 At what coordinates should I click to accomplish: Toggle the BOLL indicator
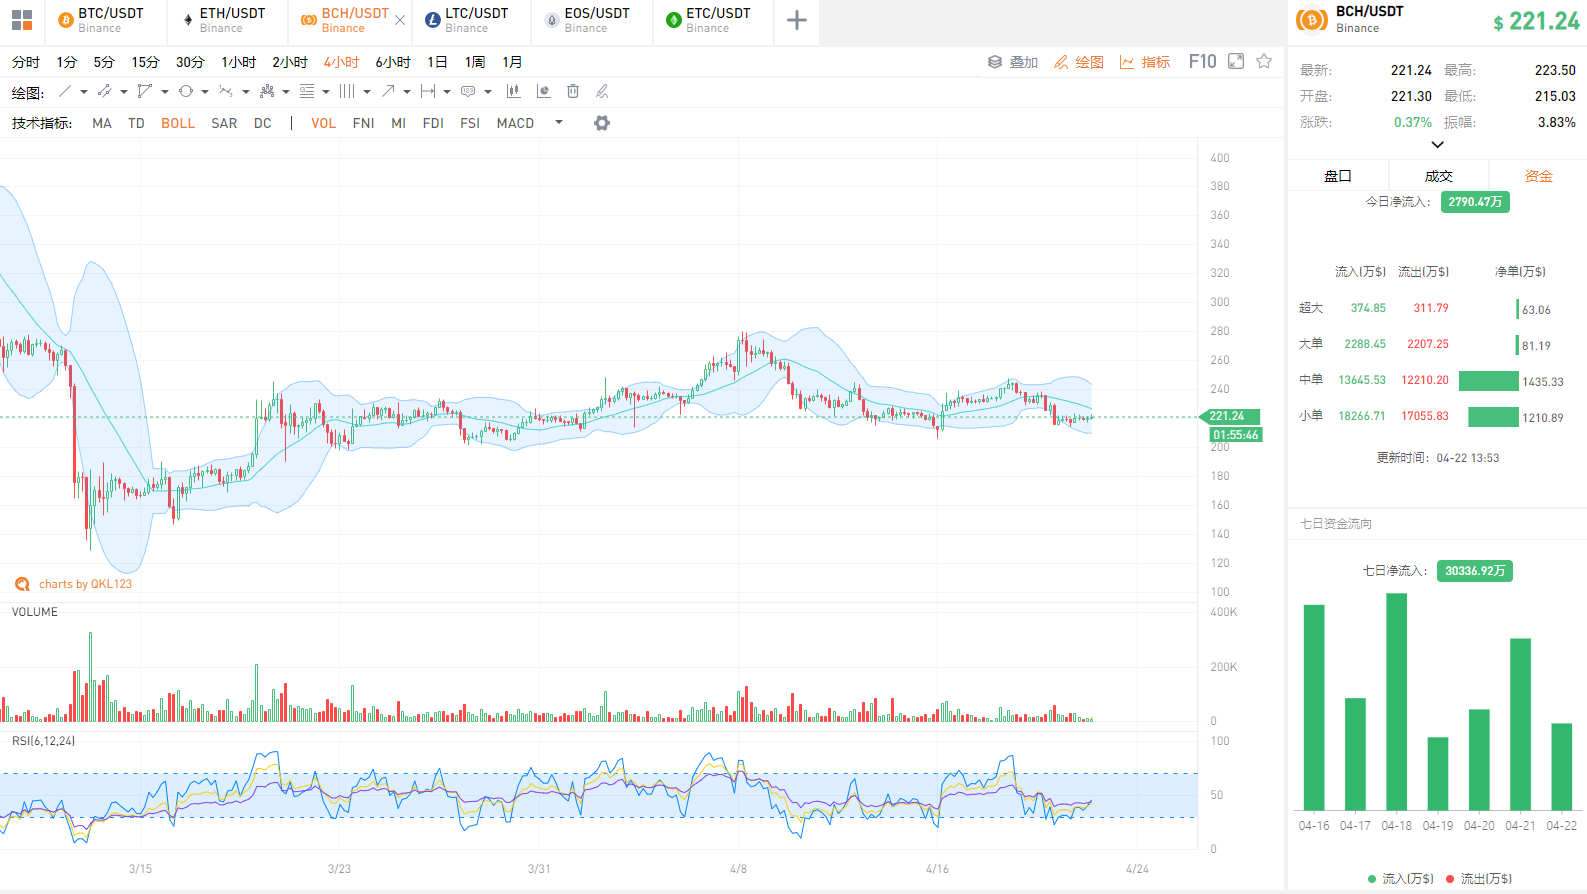pyautogui.click(x=178, y=123)
